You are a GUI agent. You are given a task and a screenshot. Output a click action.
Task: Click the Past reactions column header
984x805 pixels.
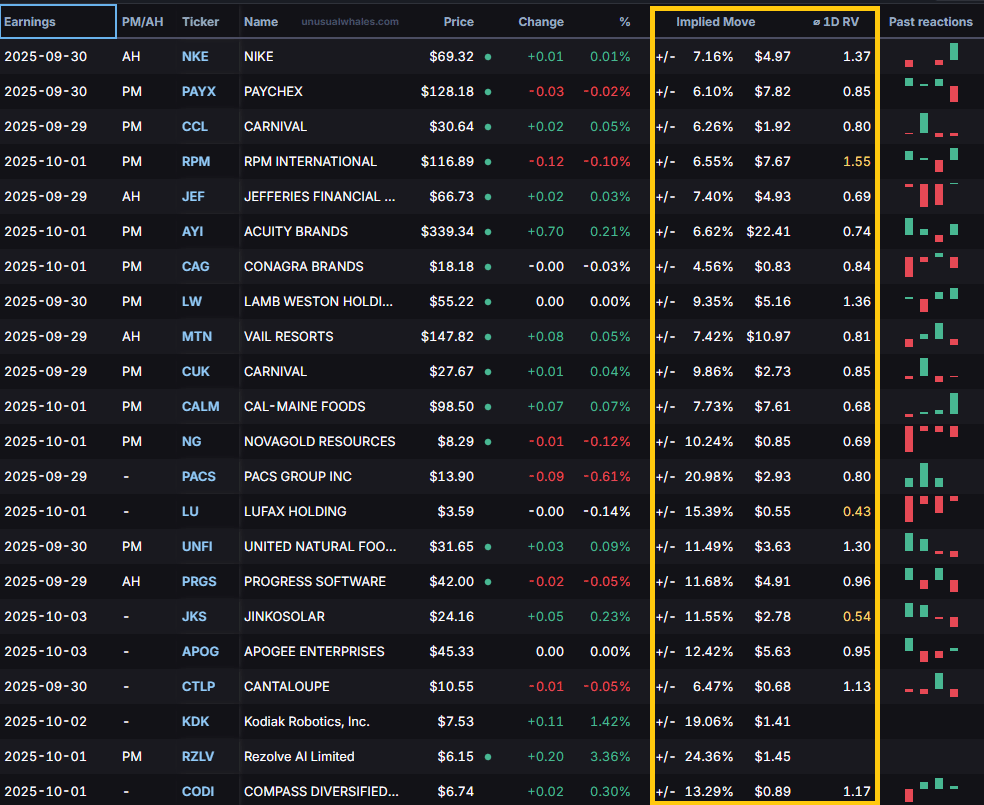tap(931, 22)
